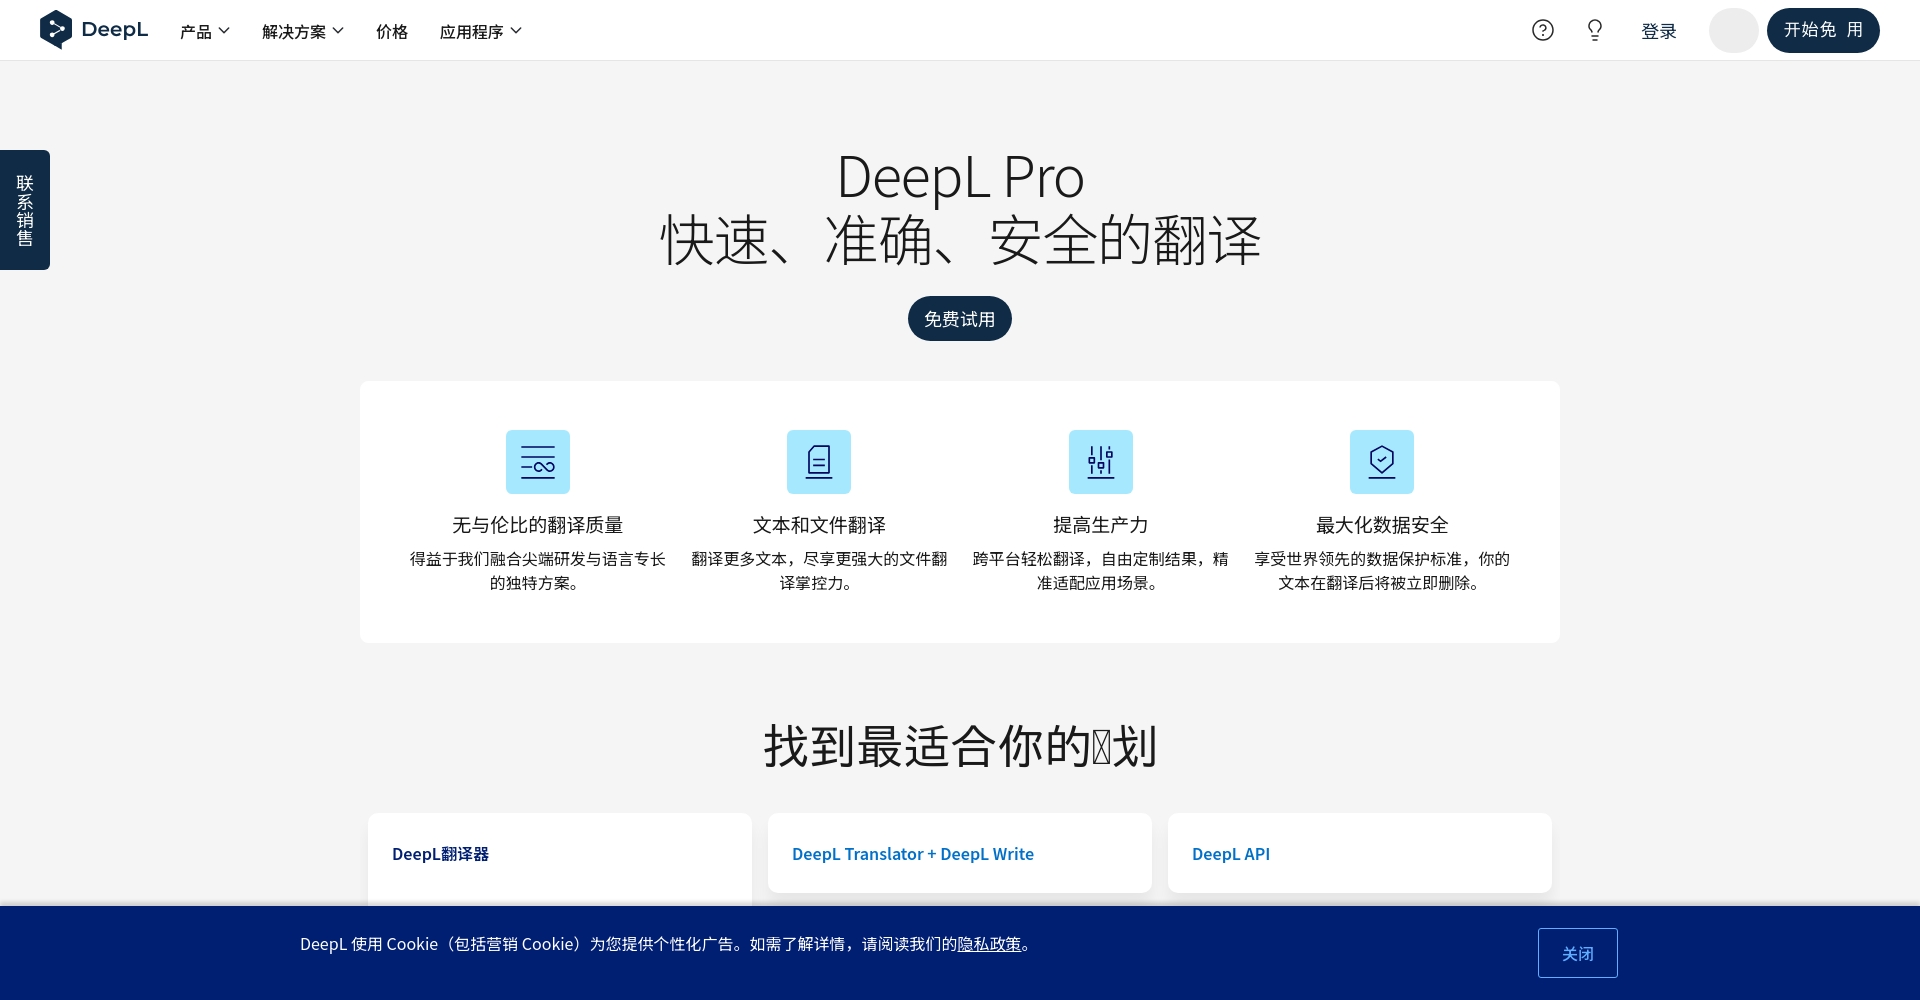Click the 登录 login link
1920x1000 pixels.
[x=1659, y=31]
